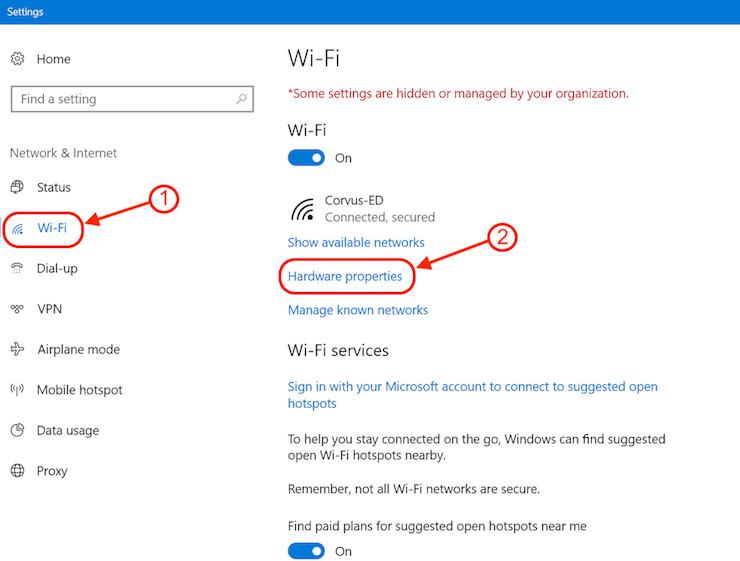Click the Wi-Fi services heading
Viewport: 740px width, 561px height.
click(338, 350)
